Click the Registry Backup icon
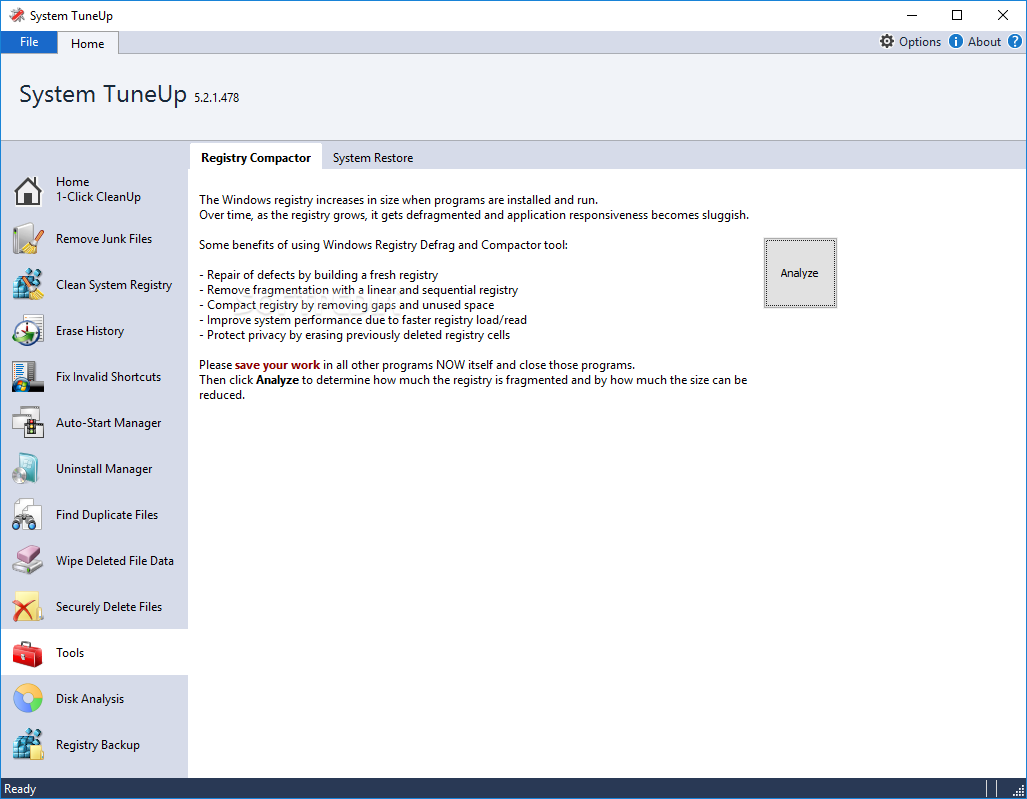 pyautogui.click(x=28, y=745)
